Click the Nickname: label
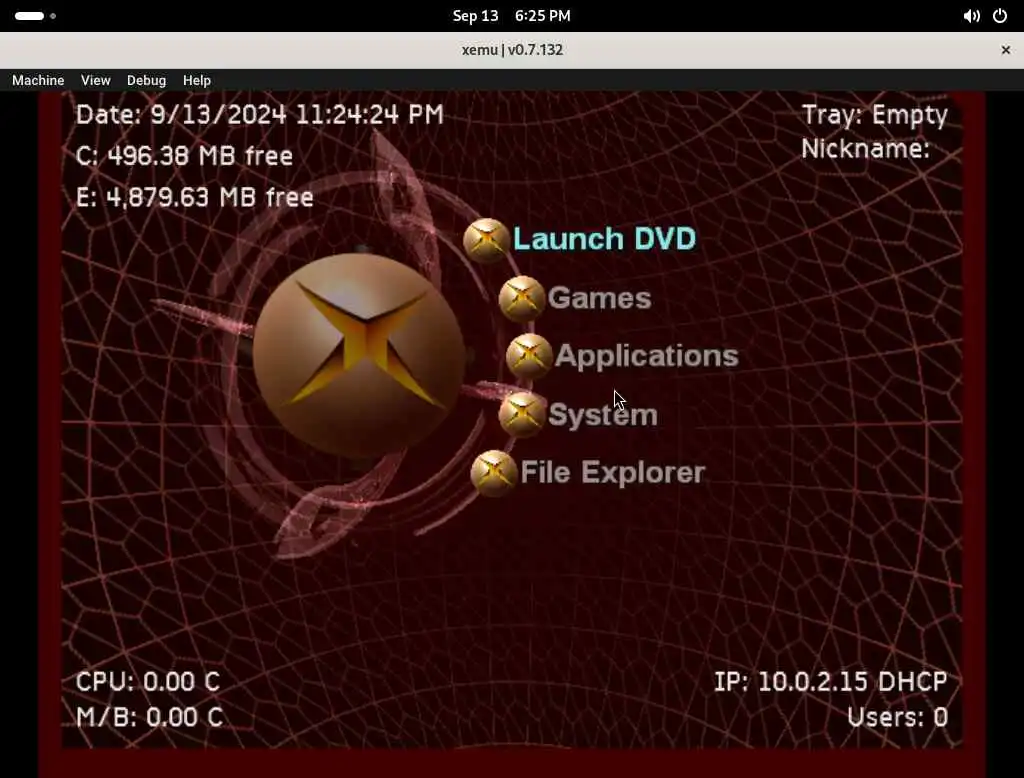1024x778 pixels. click(865, 149)
